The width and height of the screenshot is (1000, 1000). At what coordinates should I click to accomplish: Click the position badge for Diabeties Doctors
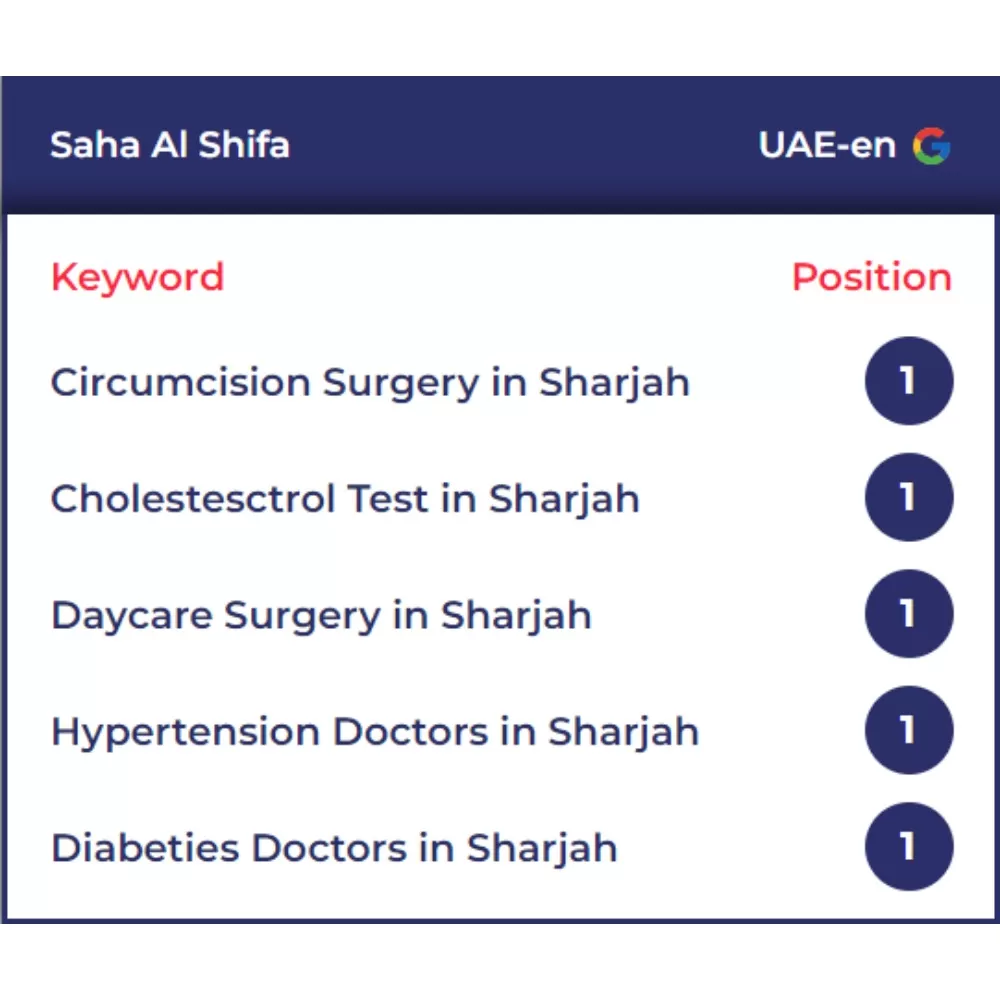tap(908, 847)
